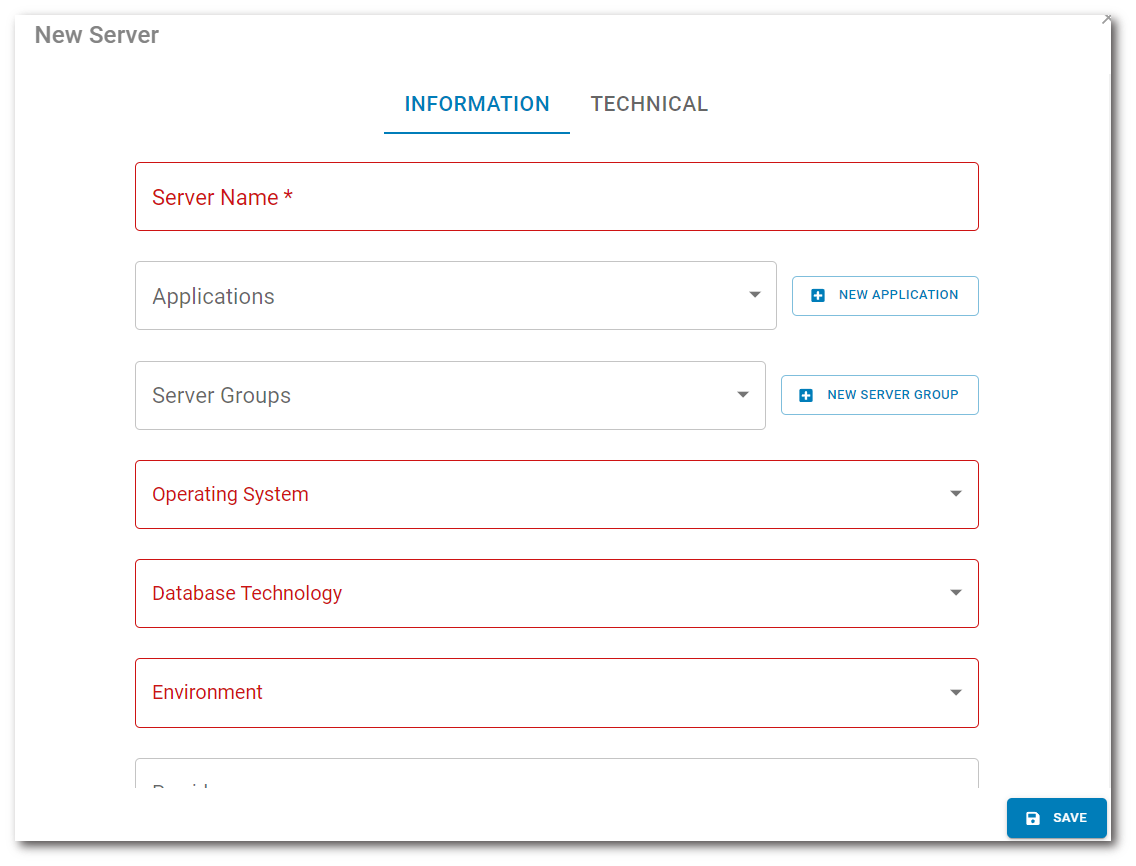Image resolution: width=1136 pixels, height=866 pixels.
Task: Select the Information tab
Action: [477, 104]
